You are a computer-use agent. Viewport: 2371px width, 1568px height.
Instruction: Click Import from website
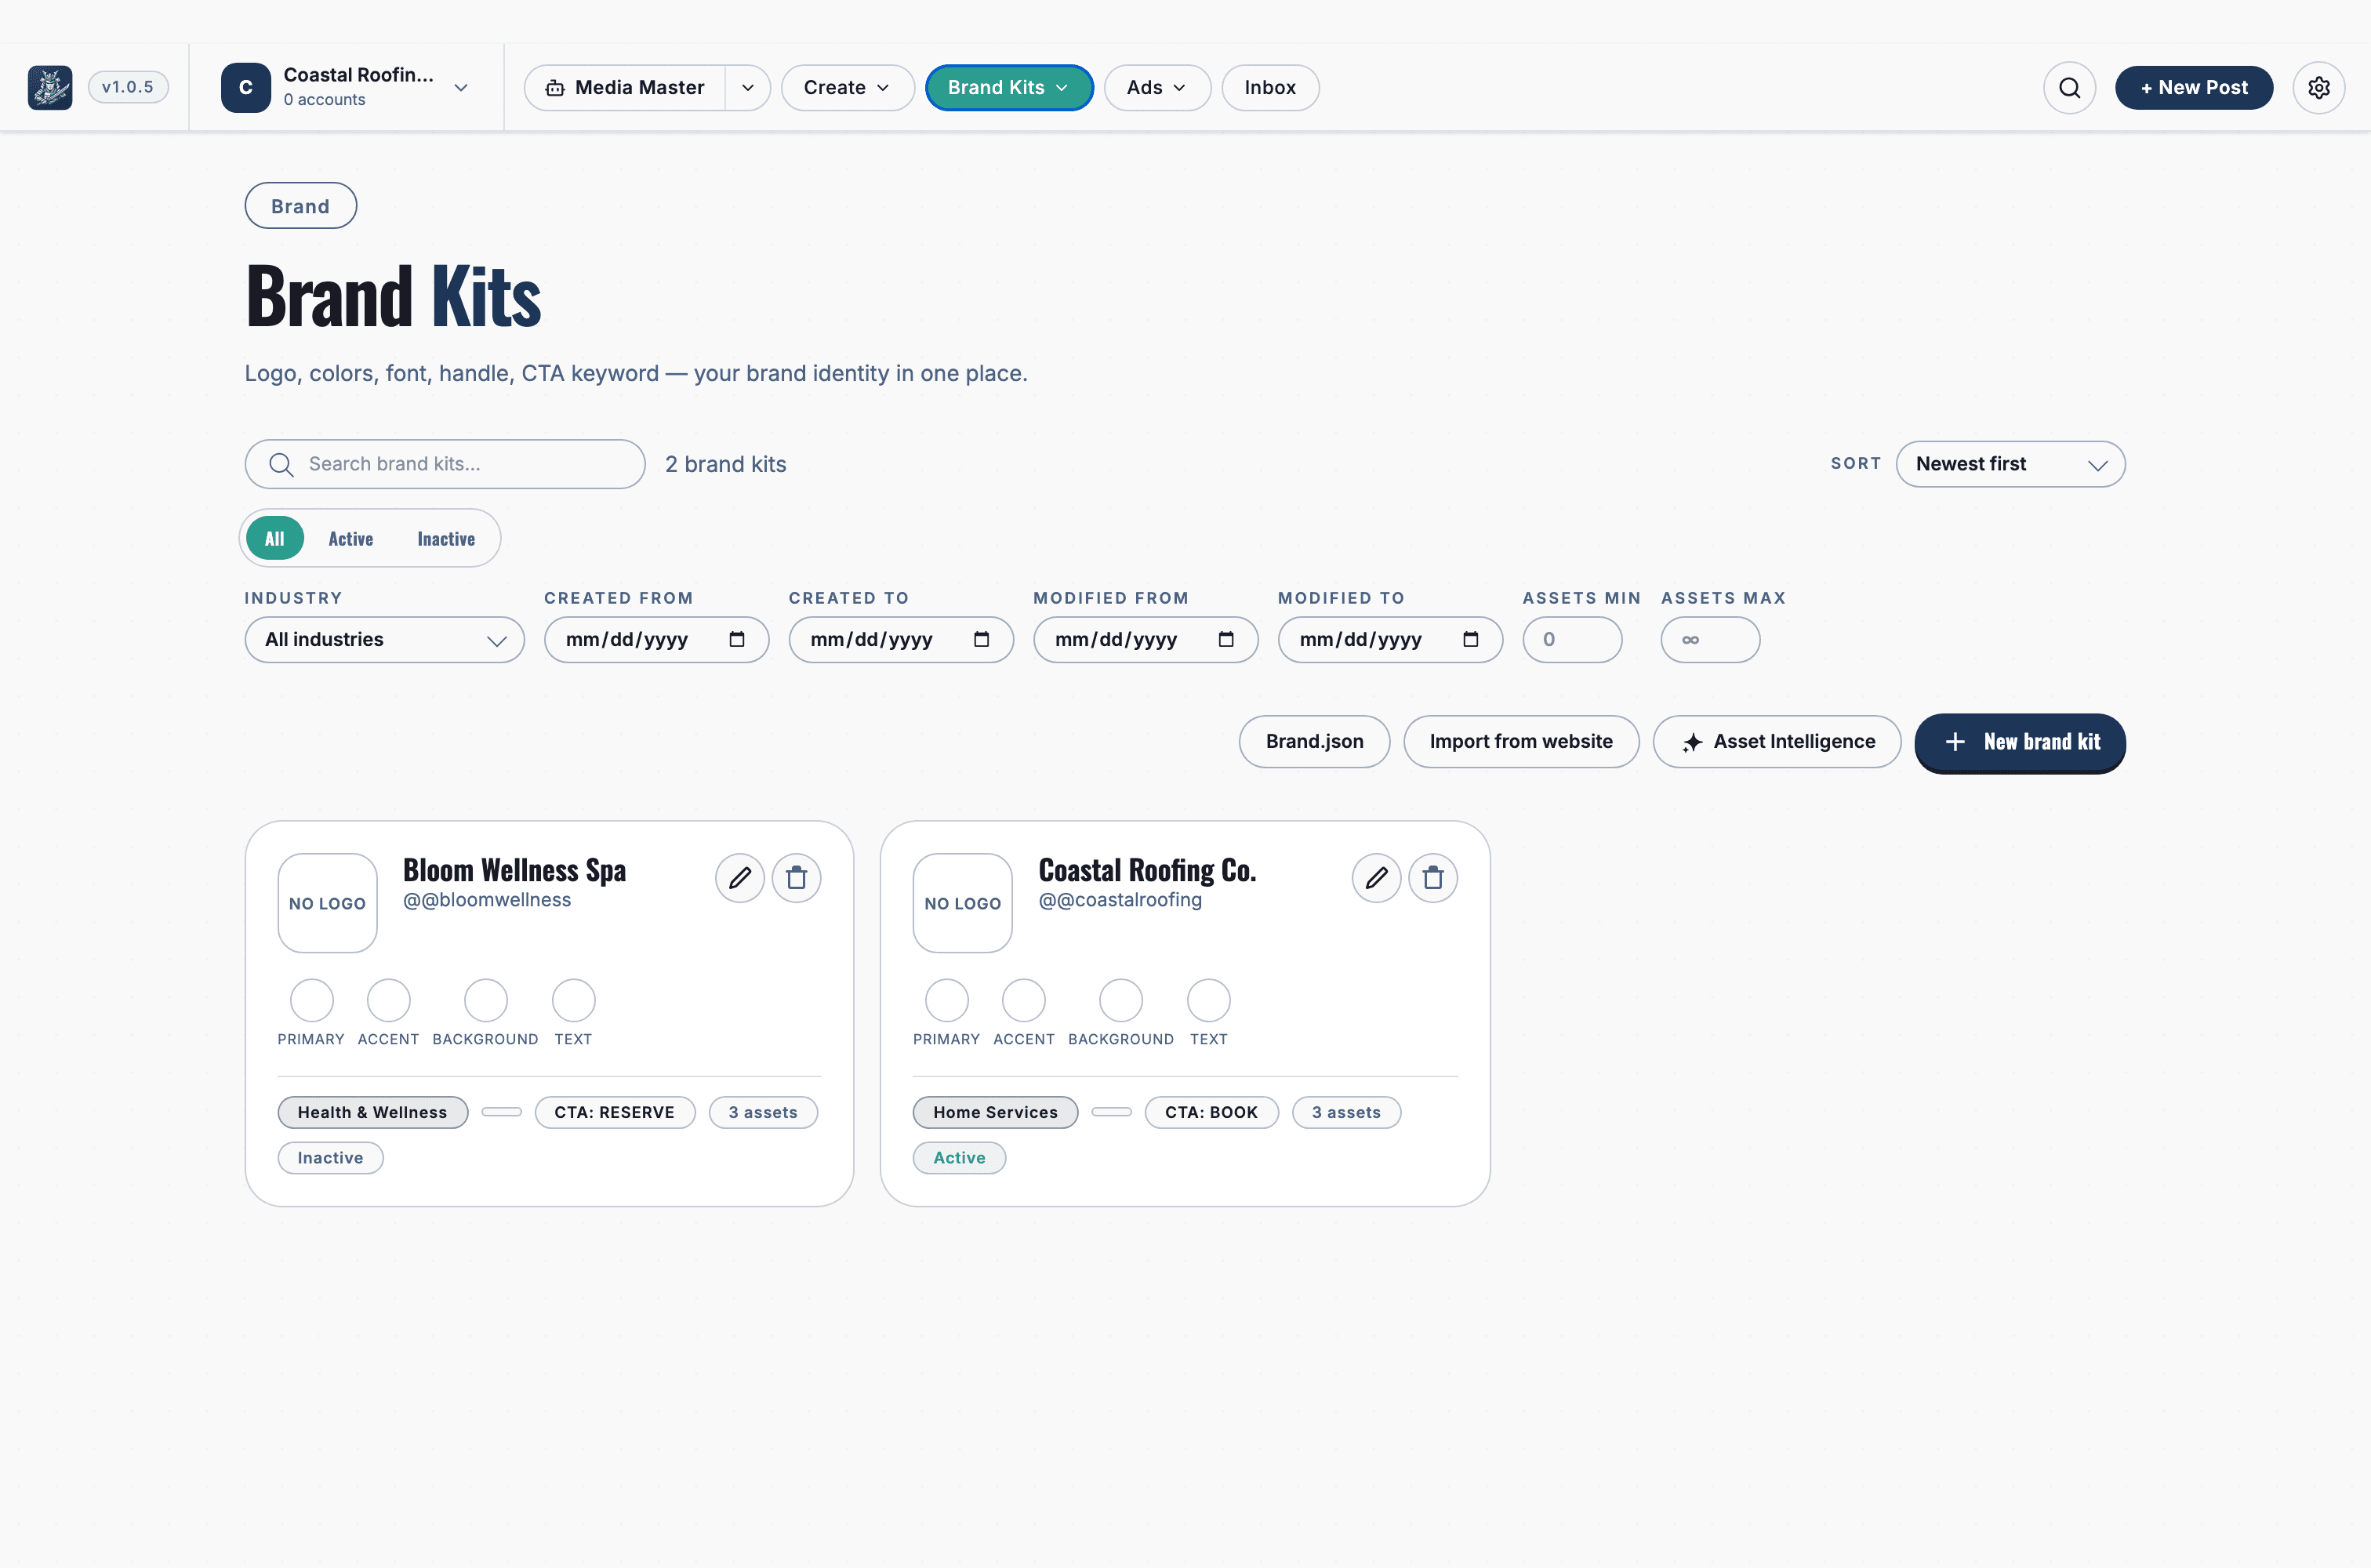tap(1520, 742)
